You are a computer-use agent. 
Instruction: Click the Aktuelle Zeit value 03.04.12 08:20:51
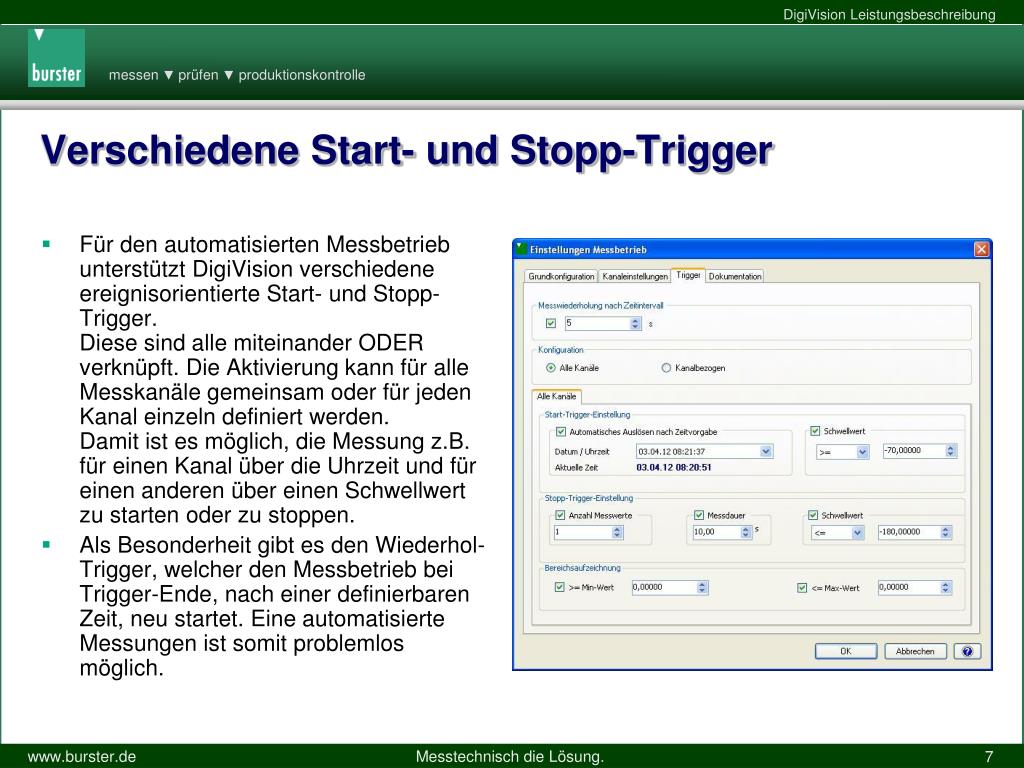pos(674,468)
